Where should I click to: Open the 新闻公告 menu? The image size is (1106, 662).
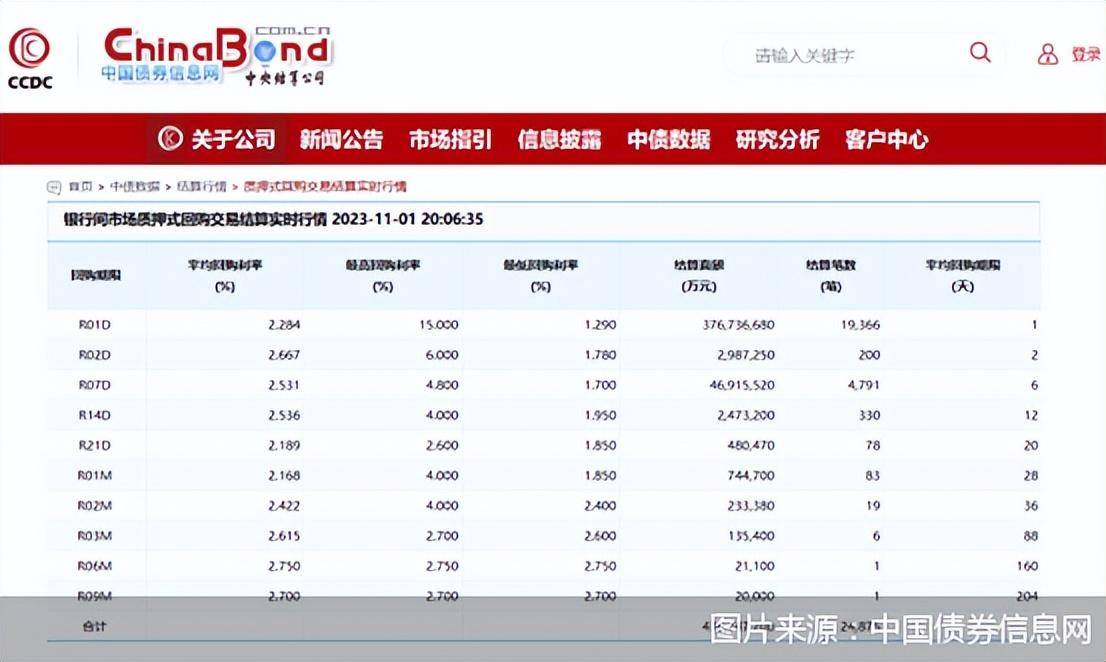[x=341, y=139]
